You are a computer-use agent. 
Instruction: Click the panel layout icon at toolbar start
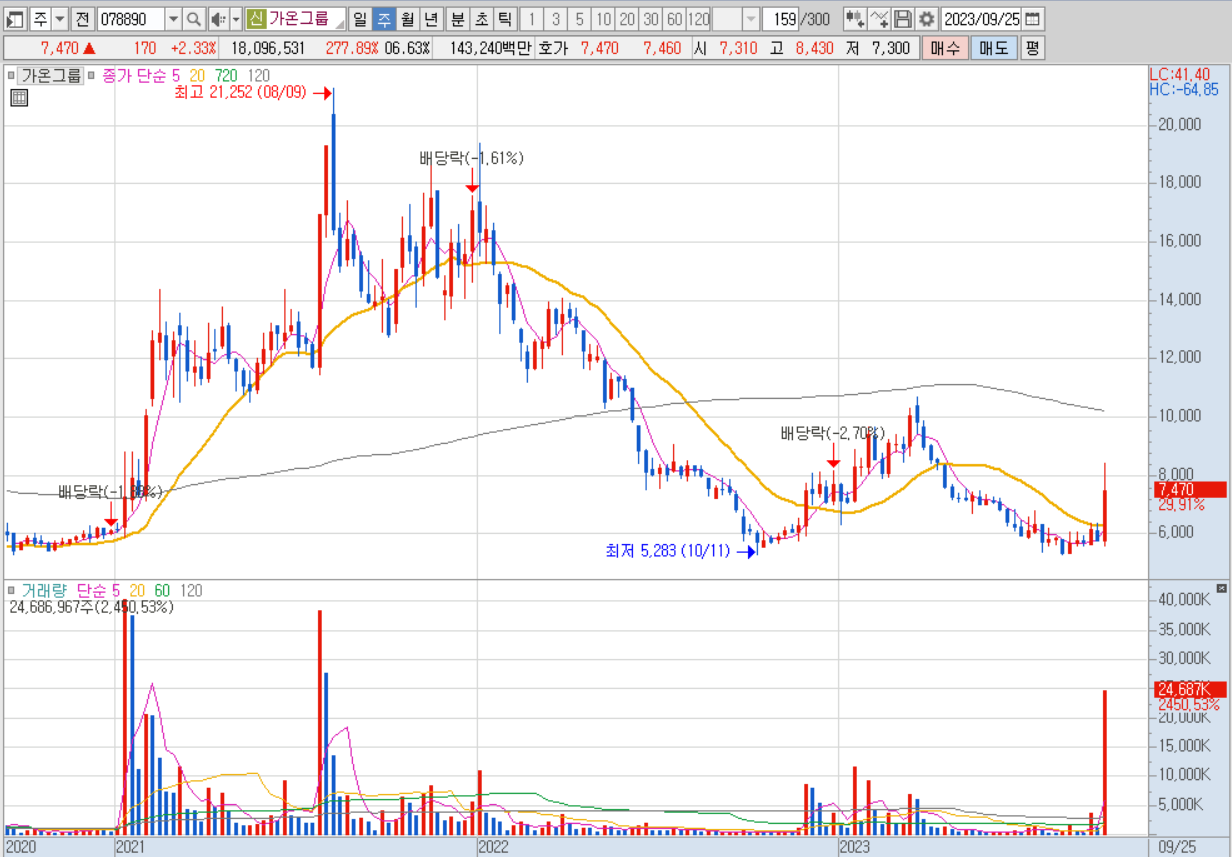click(x=15, y=19)
